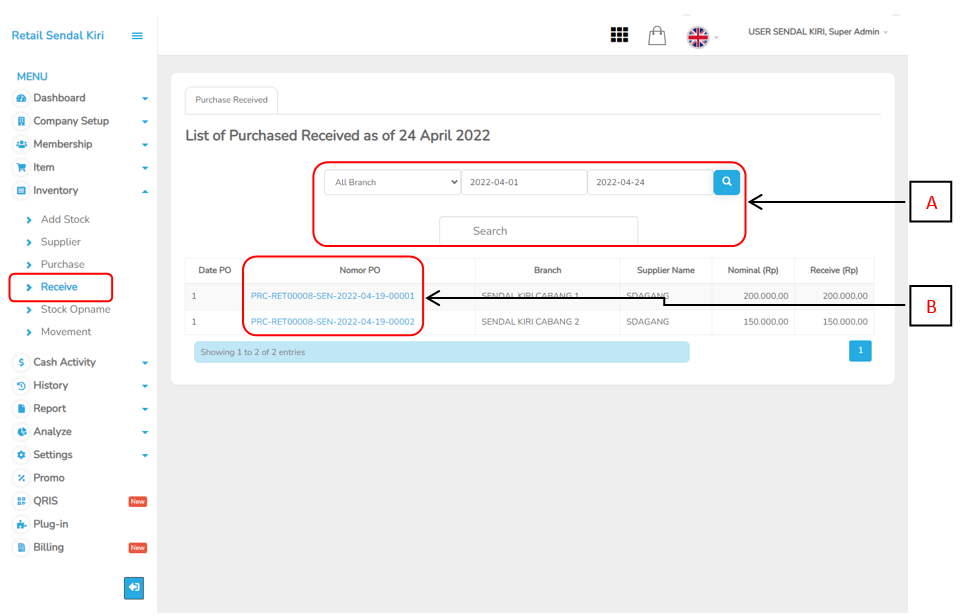Expand the Report menu arrow

pos(145,409)
